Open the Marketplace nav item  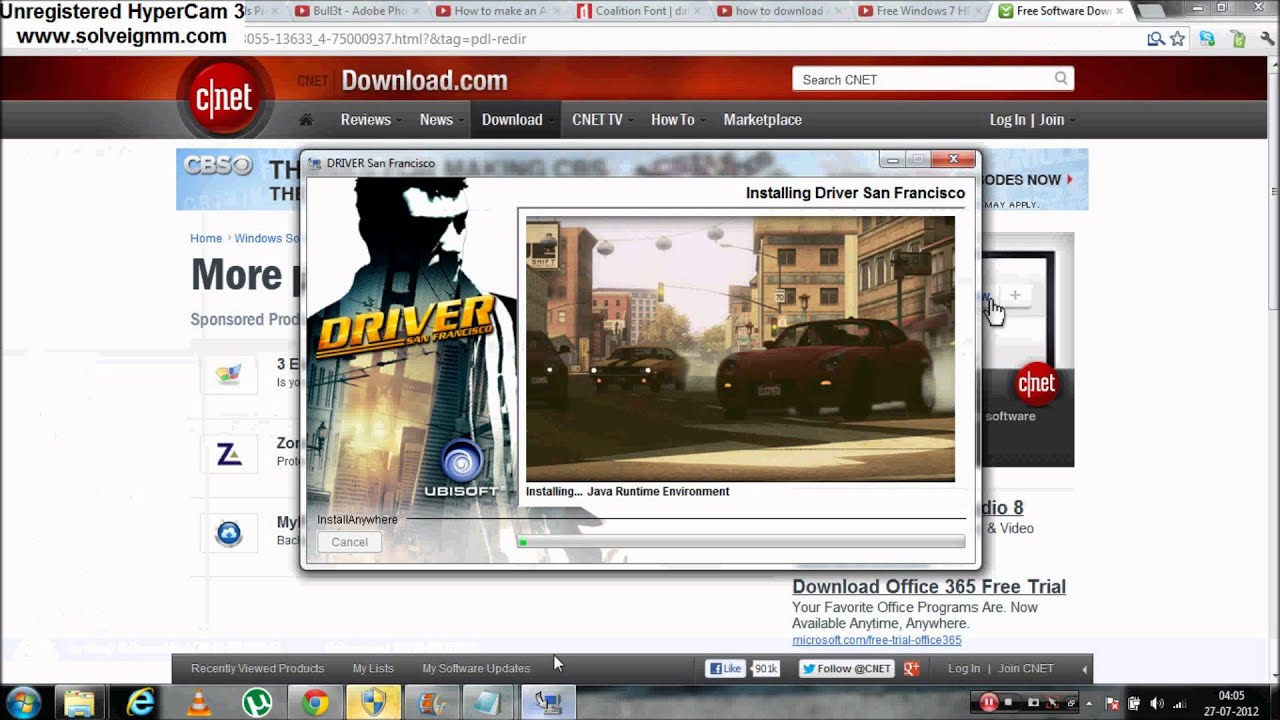(762, 119)
